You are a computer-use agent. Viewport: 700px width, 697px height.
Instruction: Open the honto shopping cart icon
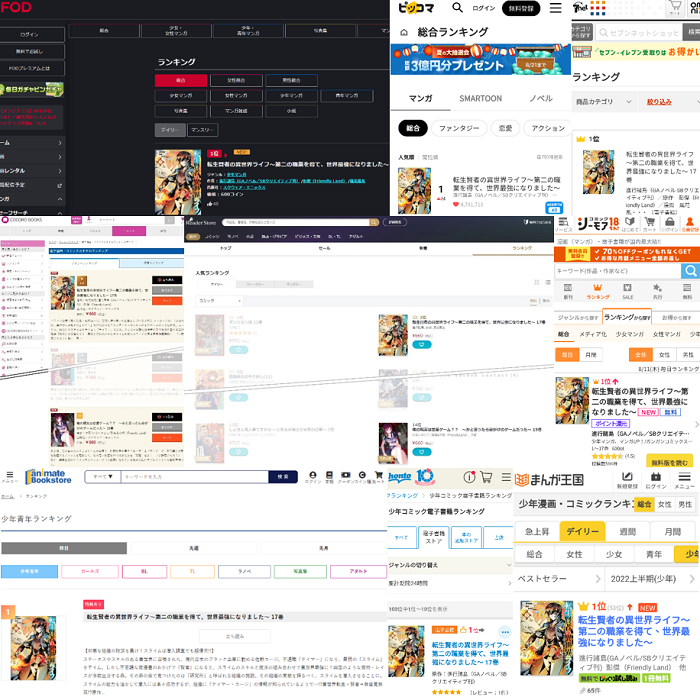(x=486, y=477)
